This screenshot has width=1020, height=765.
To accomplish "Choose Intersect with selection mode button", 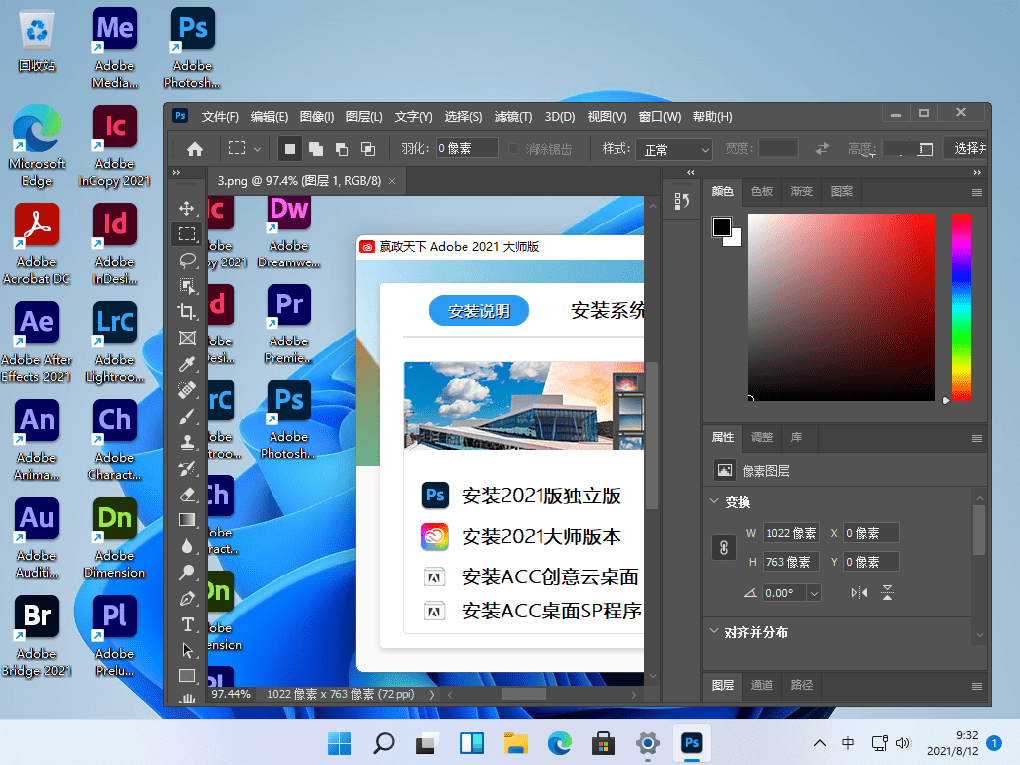I will (368, 149).
